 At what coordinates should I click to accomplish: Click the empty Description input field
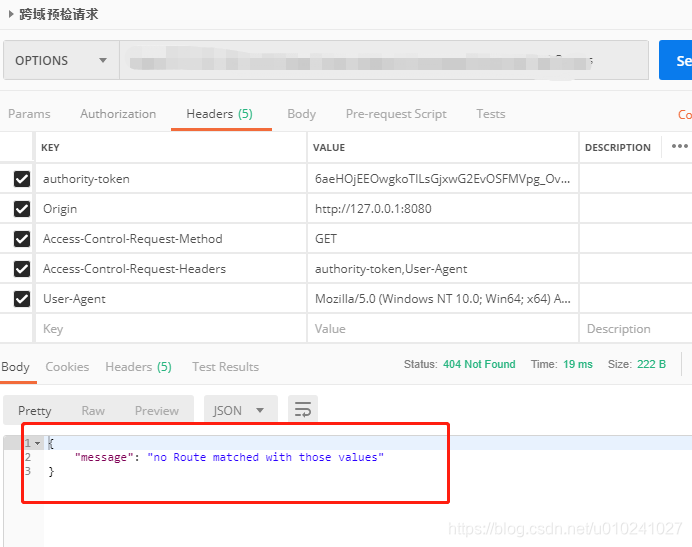click(636, 329)
